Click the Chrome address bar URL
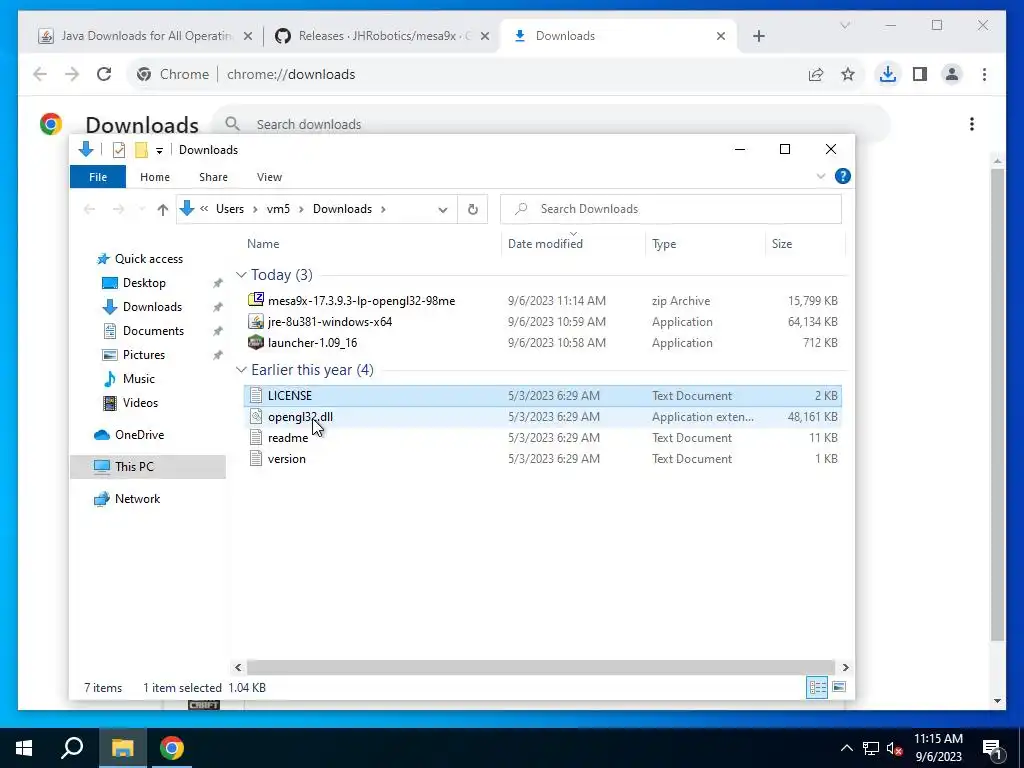Viewport: 1024px width, 768px height. [x=291, y=74]
